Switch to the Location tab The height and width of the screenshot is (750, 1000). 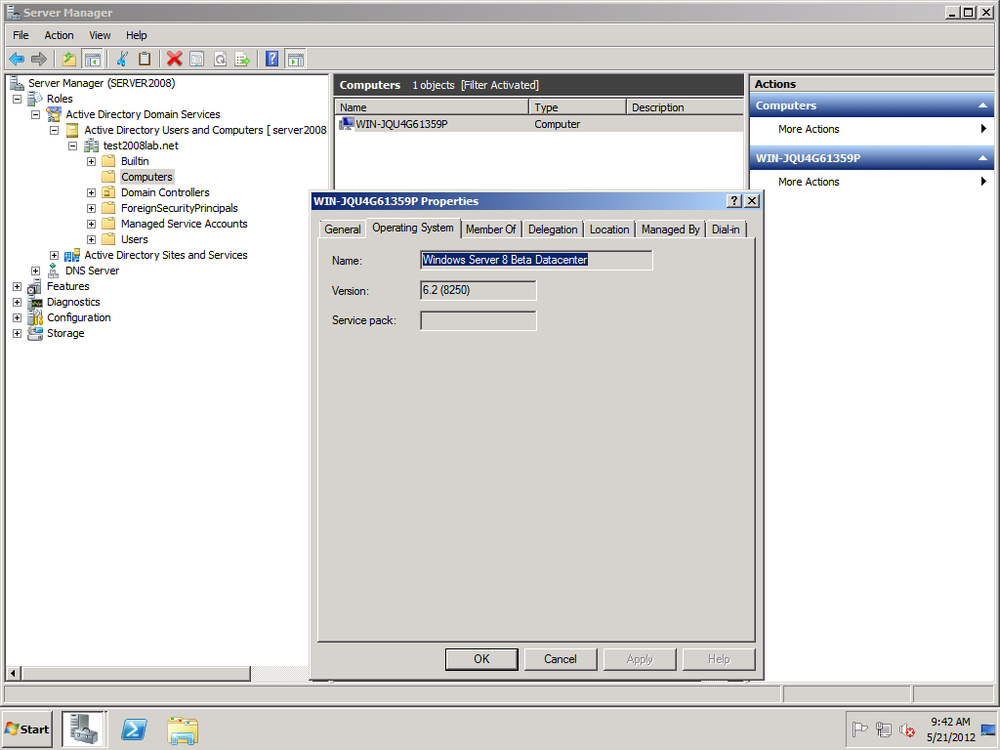(x=609, y=229)
